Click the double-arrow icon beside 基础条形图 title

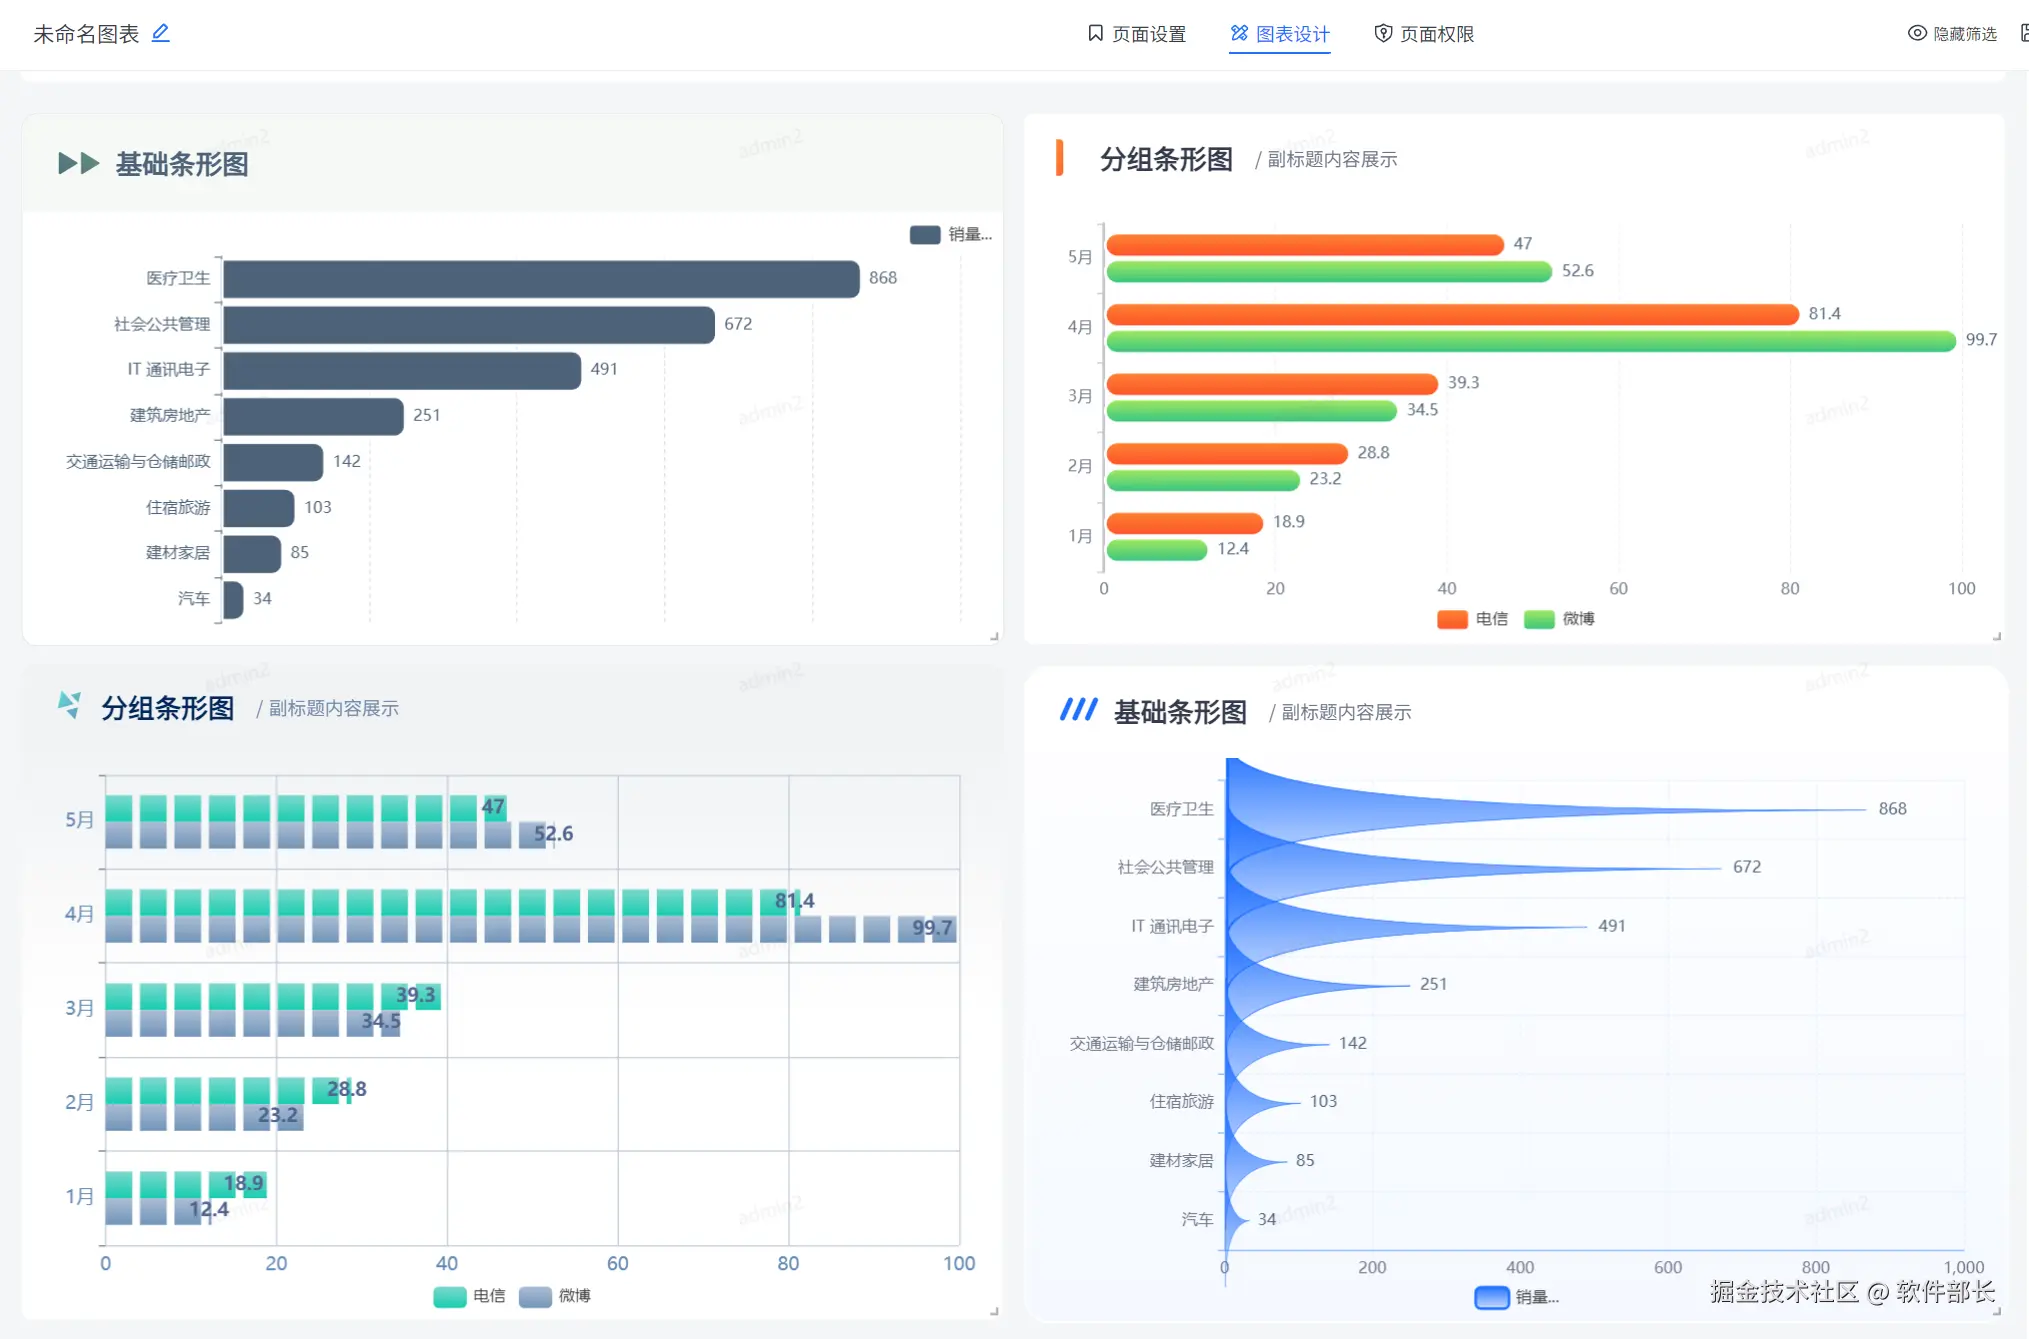[78, 163]
